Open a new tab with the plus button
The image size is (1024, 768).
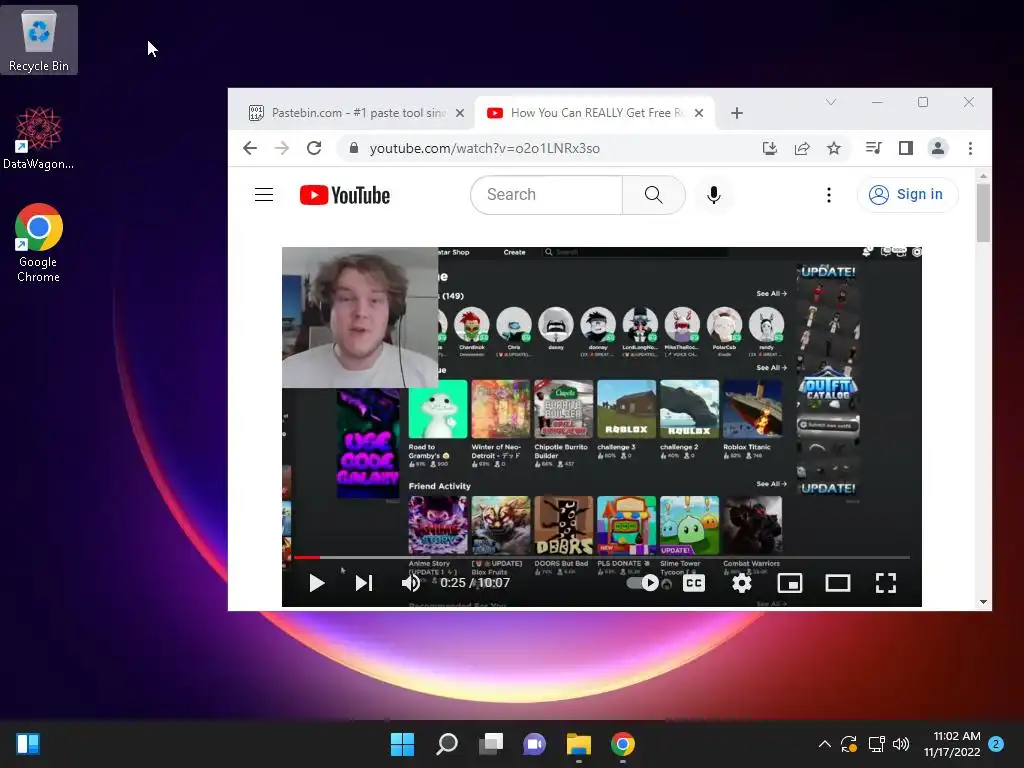[x=737, y=113]
